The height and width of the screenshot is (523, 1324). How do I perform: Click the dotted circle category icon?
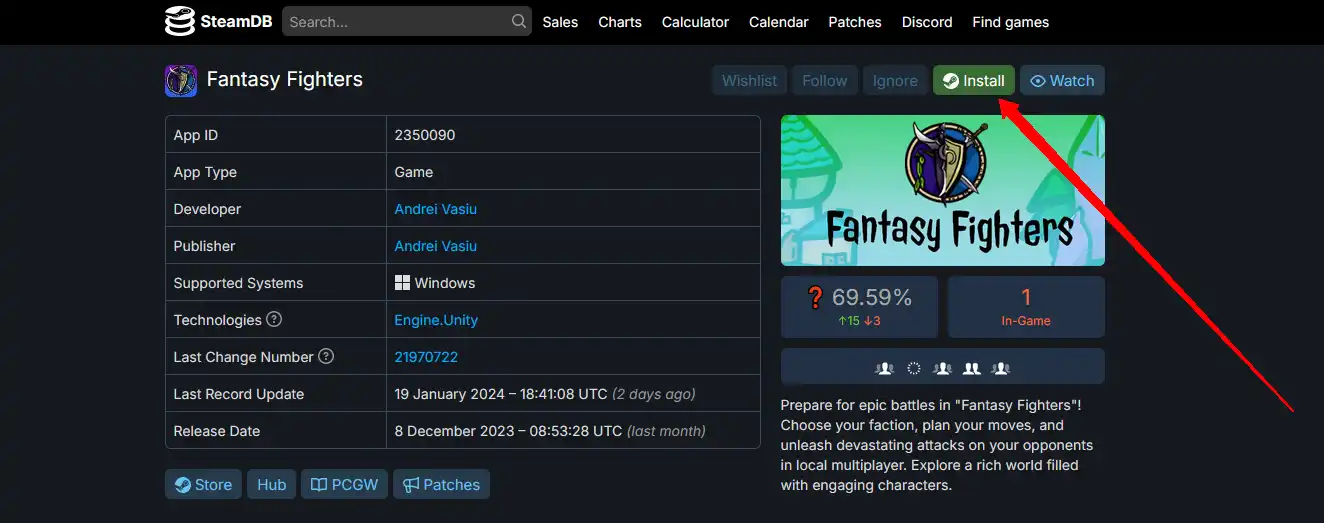[913, 368]
